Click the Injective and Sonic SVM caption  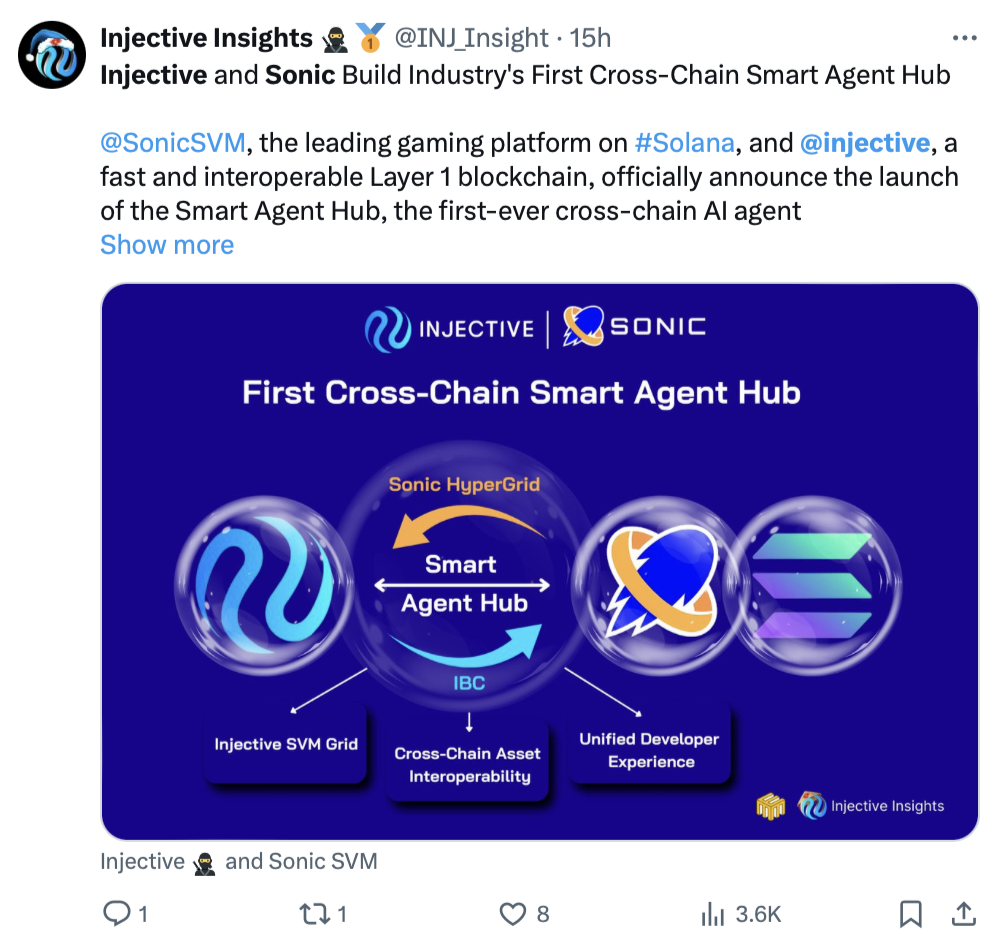point(239,861)
